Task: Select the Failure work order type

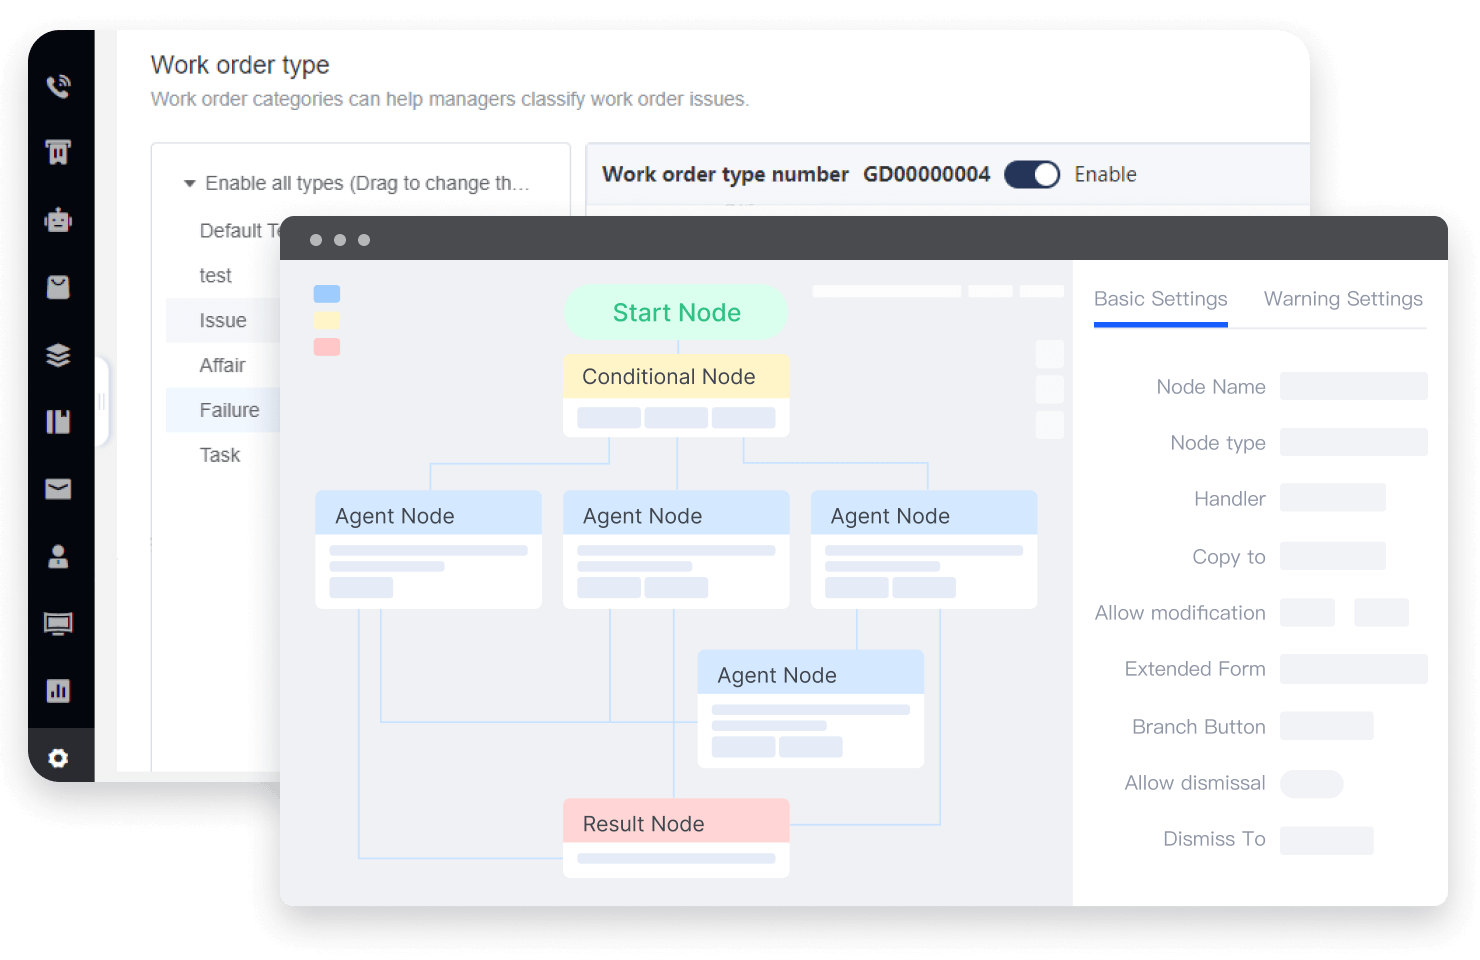Action: (x=229, y=410)
